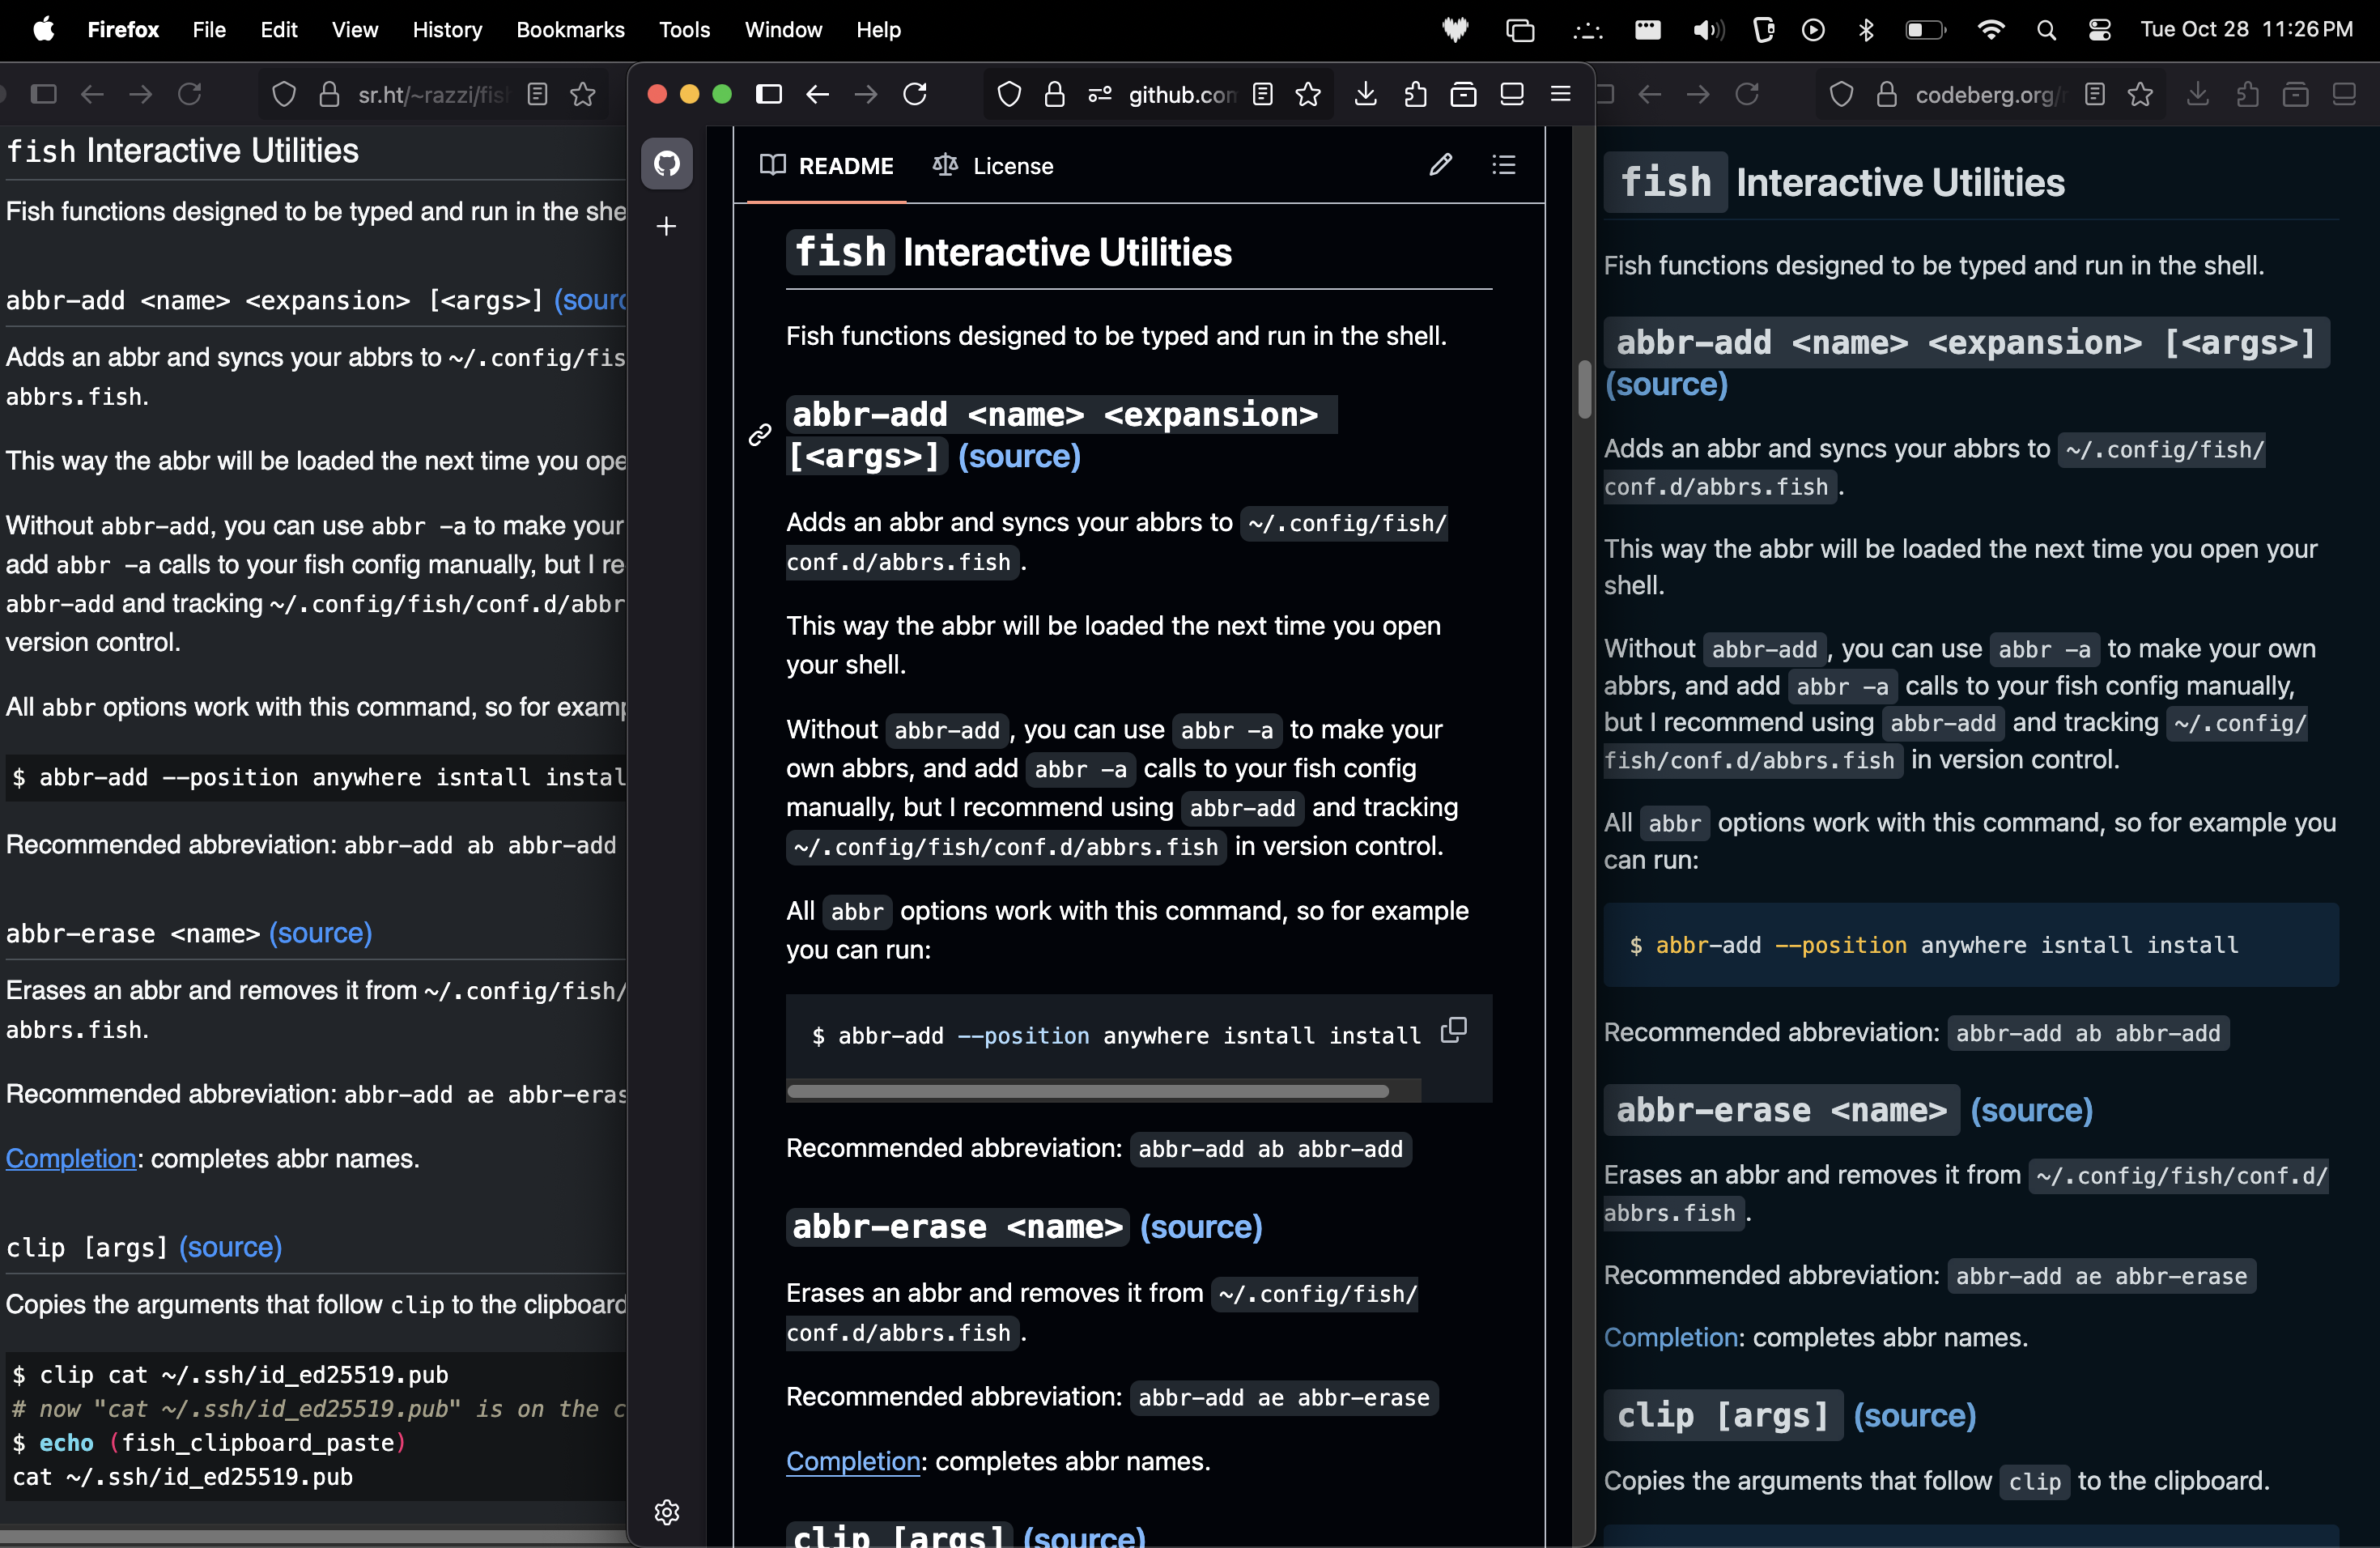Toggle macOS Control Center in the menu bar
Viewport: 2380px width, 1548px height.
(x=2099, y=30)
